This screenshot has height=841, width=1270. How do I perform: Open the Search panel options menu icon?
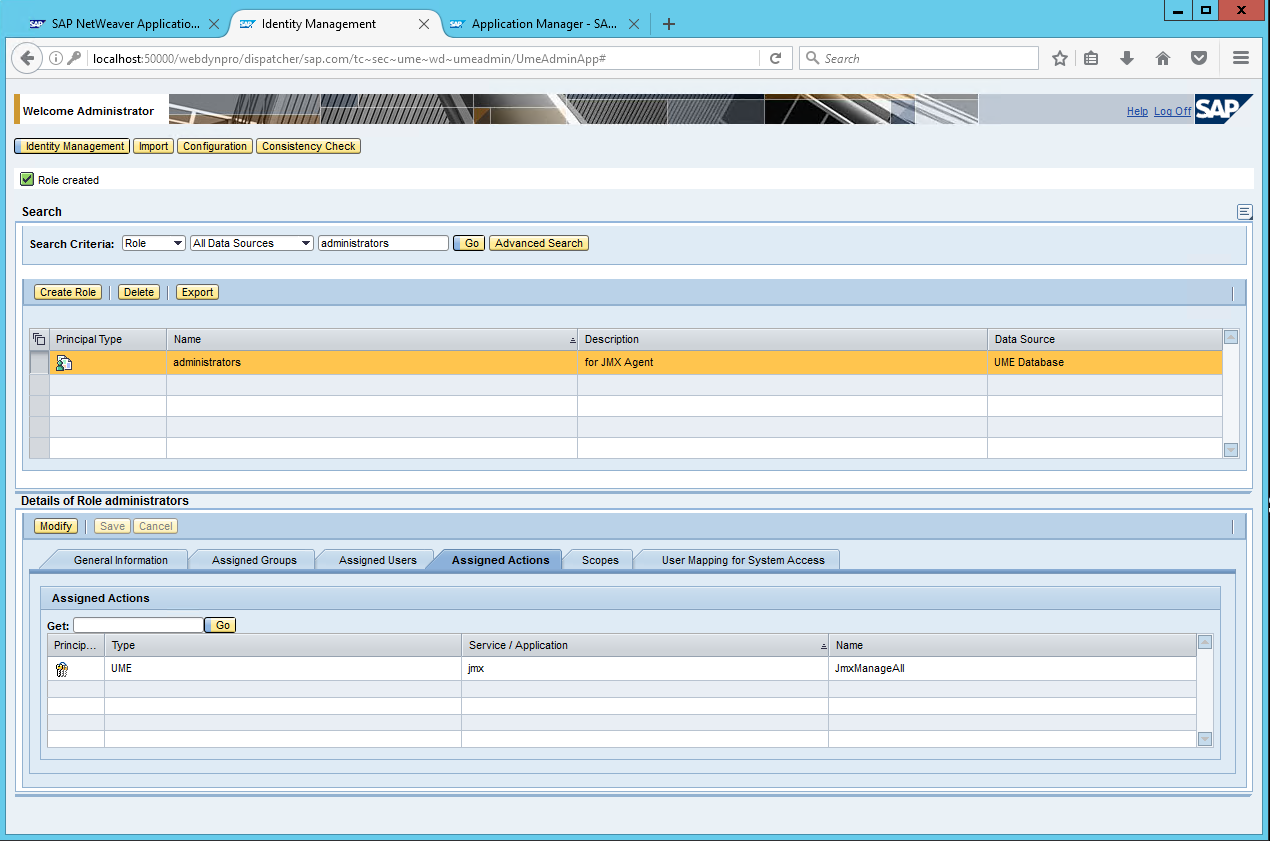click(1244, 212)
